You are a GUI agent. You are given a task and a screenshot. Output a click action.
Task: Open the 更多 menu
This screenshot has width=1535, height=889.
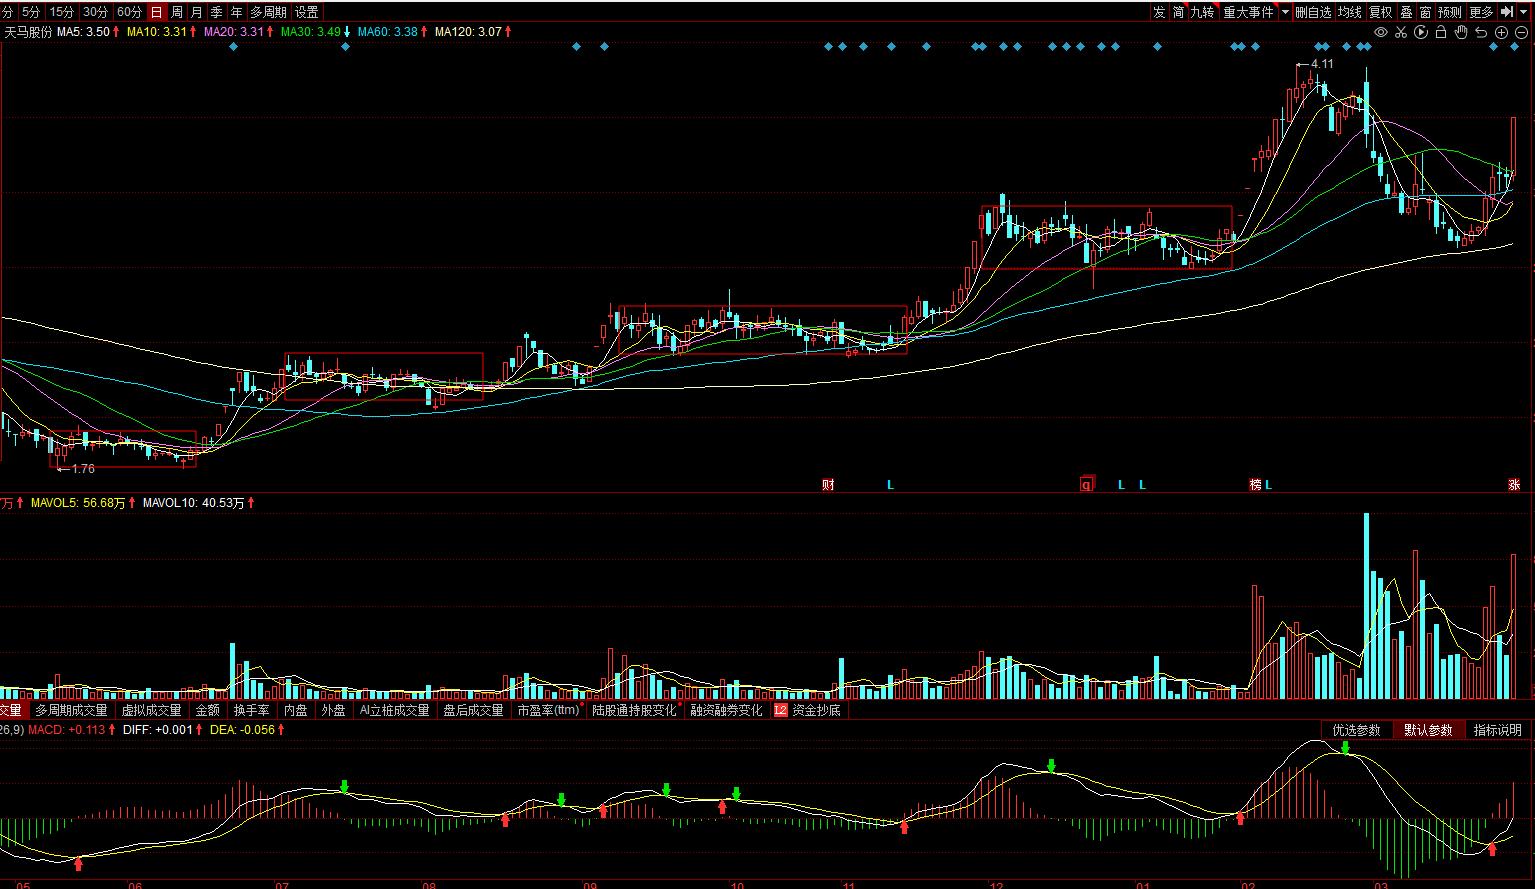tap(1482, 12)
